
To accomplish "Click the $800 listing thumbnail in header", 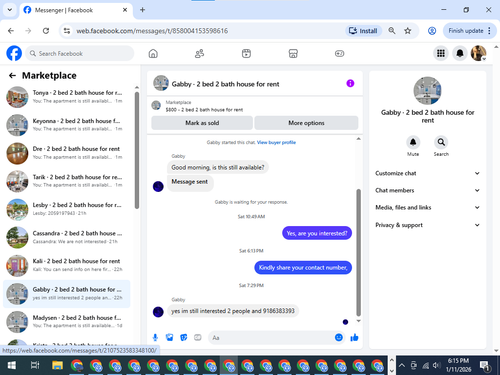I will pos(156,105).
